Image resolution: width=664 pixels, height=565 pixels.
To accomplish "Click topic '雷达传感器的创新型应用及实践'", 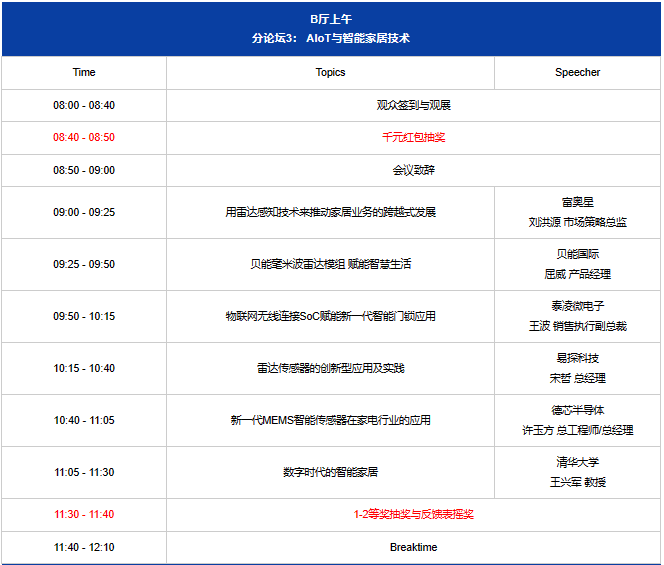I will pos(330,368).
